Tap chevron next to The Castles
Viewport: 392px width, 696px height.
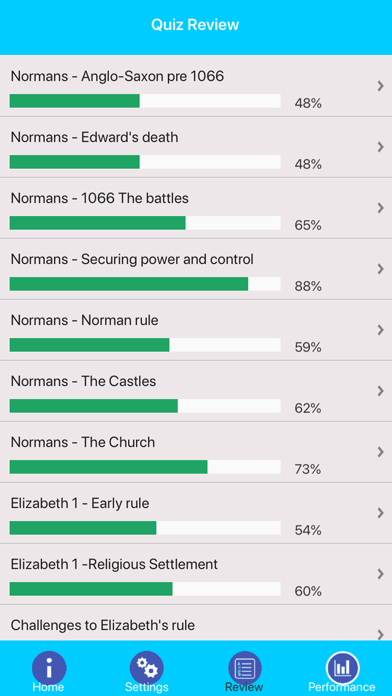point(380,391)
